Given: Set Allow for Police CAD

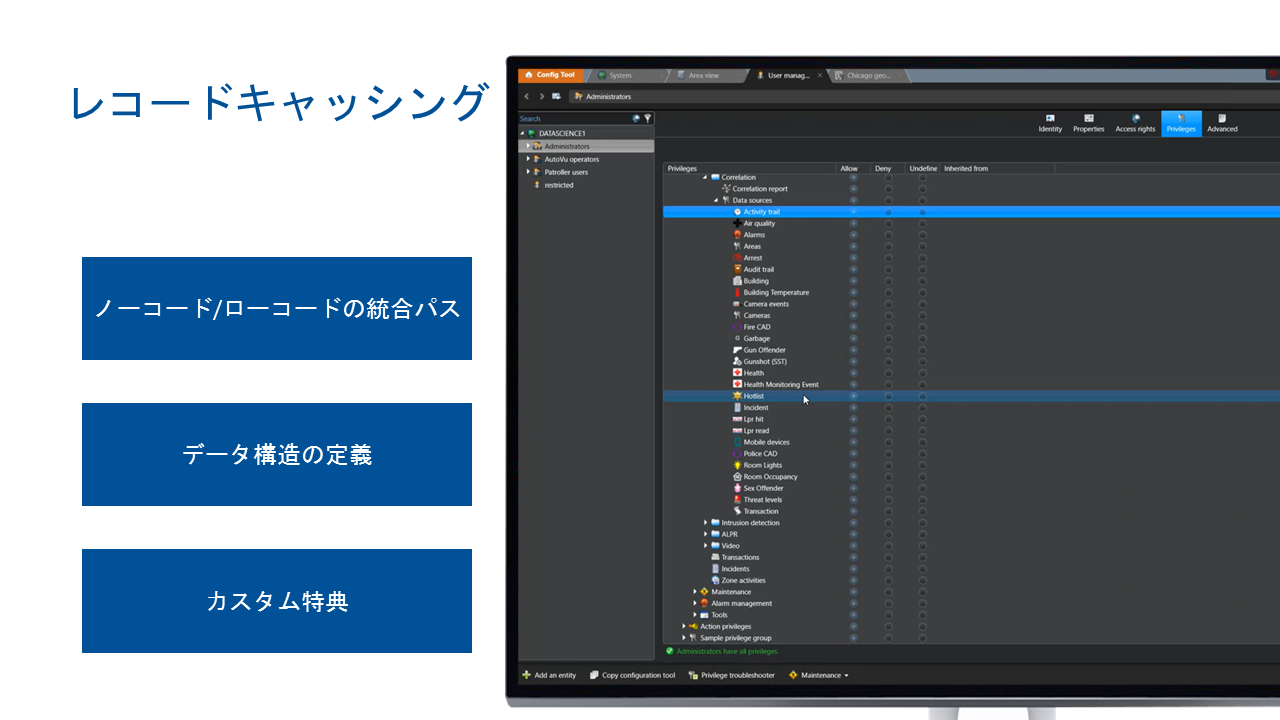Looking at the screenshot, I should click(853, 454).
